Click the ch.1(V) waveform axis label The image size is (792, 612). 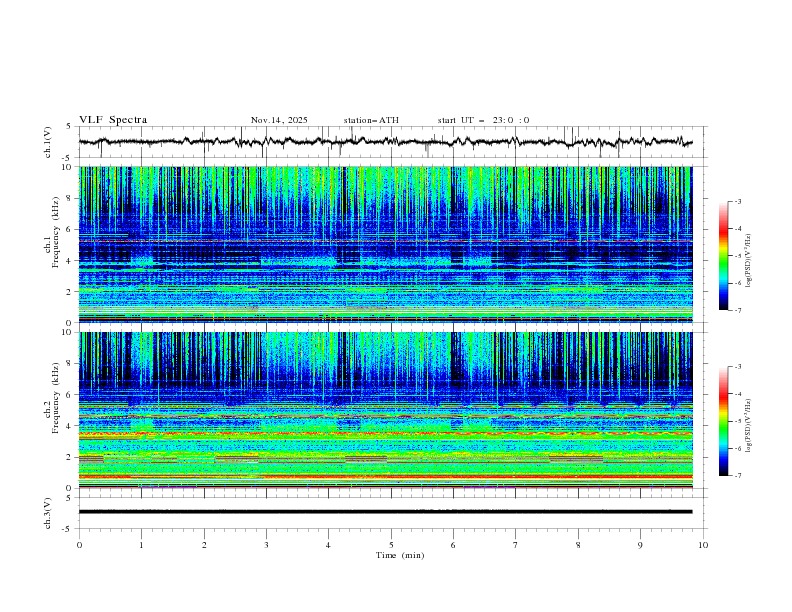(48, 142)
